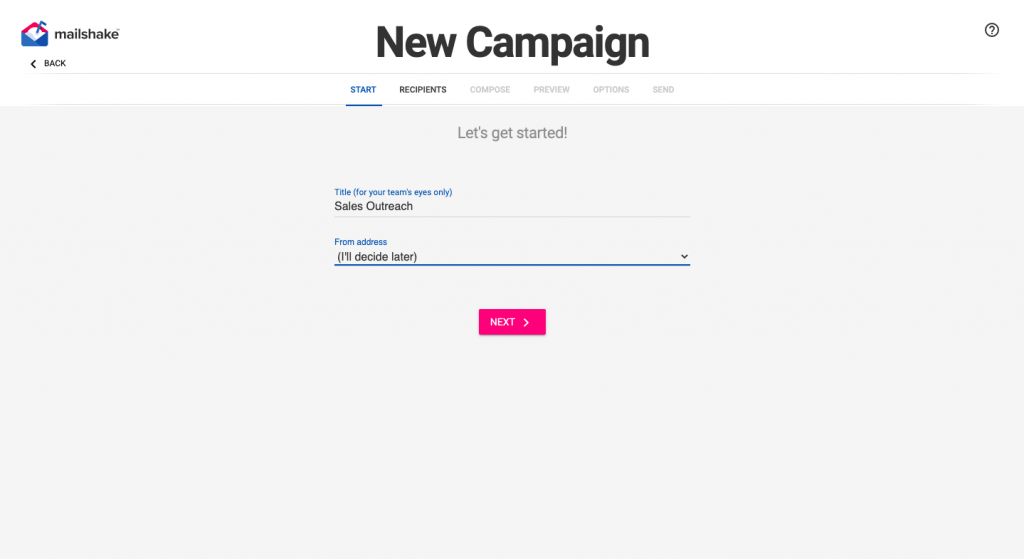
Task: Select the START tab
Action: click(x=363, y=89)
